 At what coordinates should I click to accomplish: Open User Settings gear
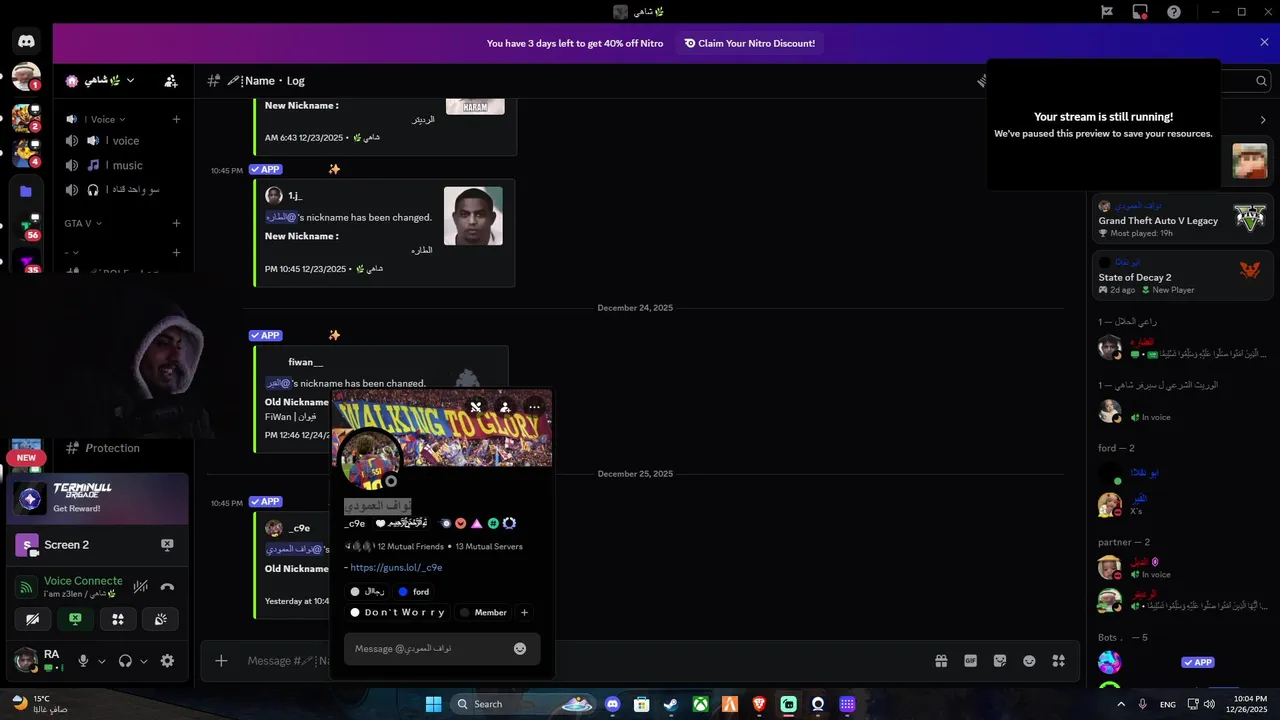167,661
